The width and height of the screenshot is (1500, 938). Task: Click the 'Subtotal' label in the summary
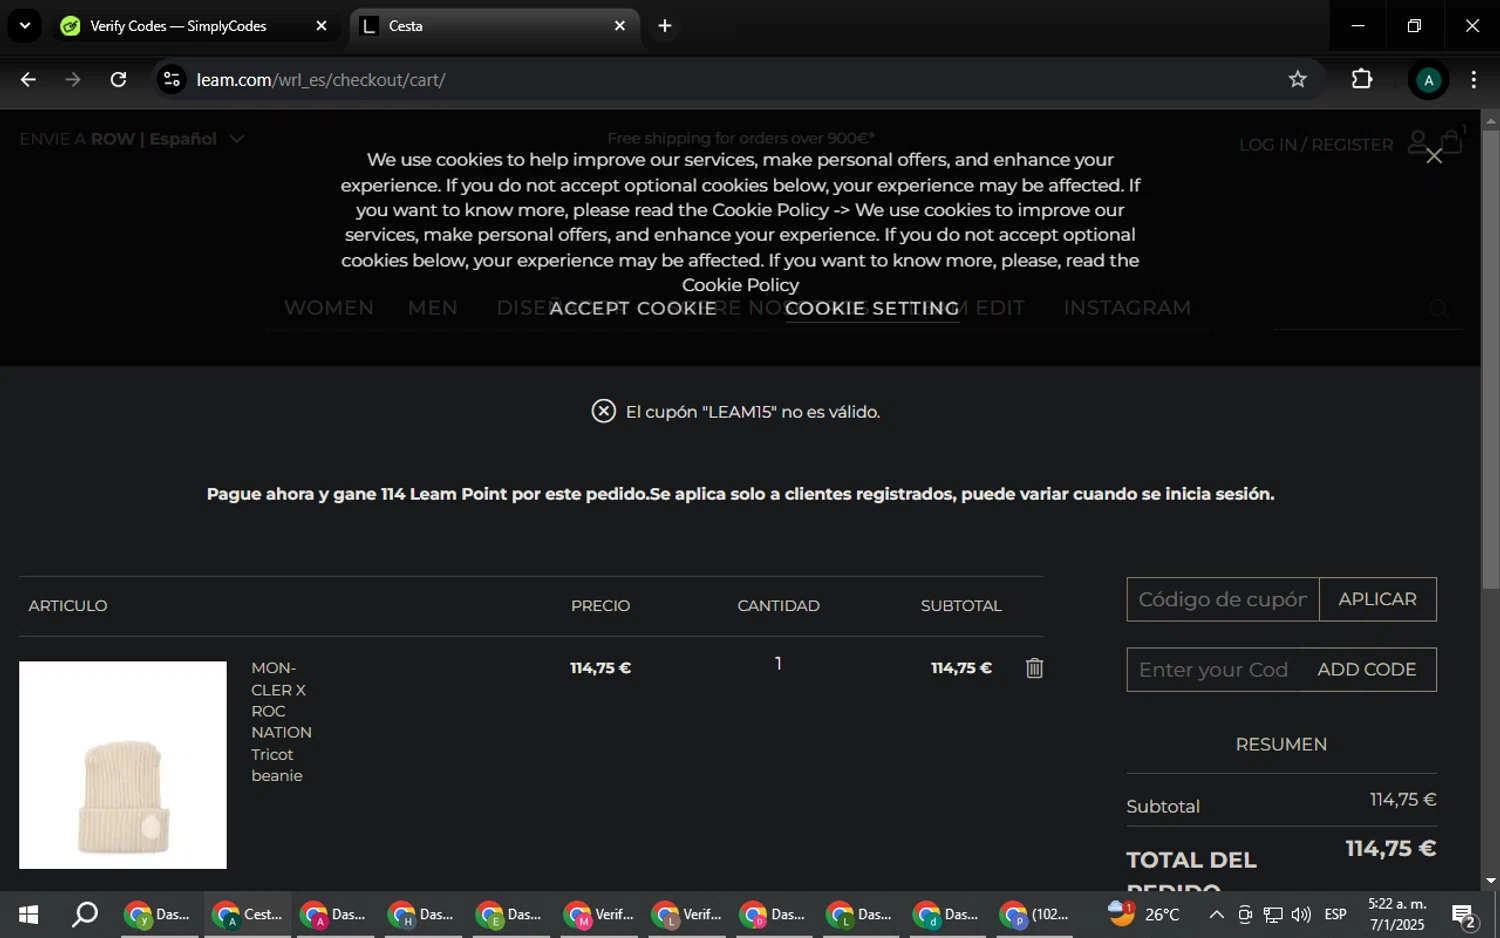[1163, 806]
